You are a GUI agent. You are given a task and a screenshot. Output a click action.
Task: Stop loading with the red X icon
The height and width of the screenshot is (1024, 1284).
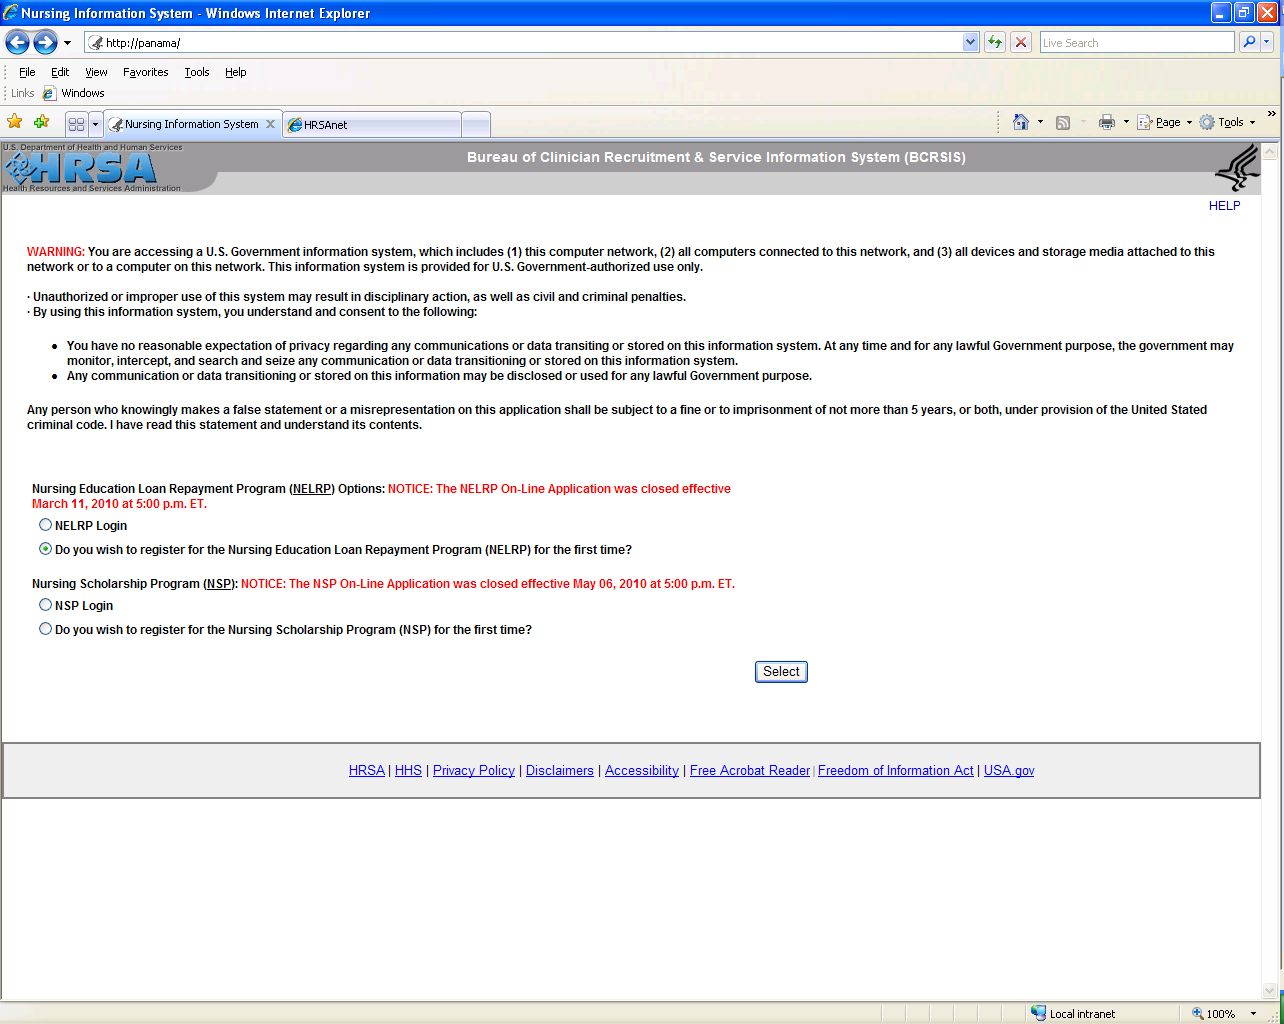(1021, 42)
